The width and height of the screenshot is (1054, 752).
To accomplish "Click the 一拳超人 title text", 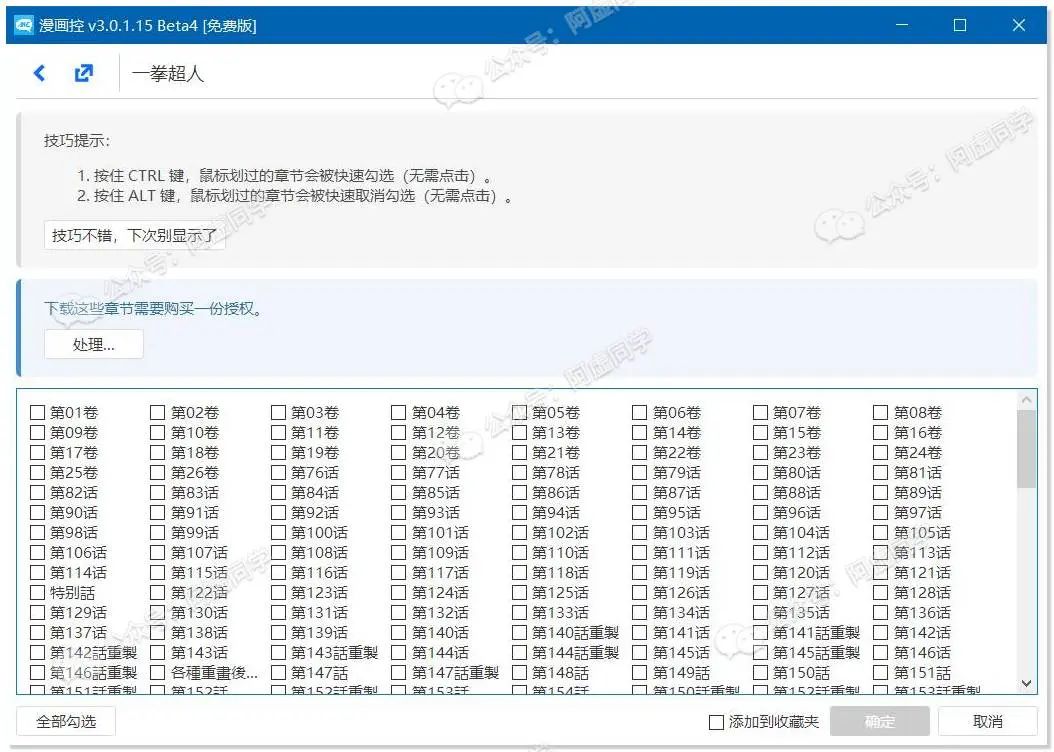I will click(168, 73).
